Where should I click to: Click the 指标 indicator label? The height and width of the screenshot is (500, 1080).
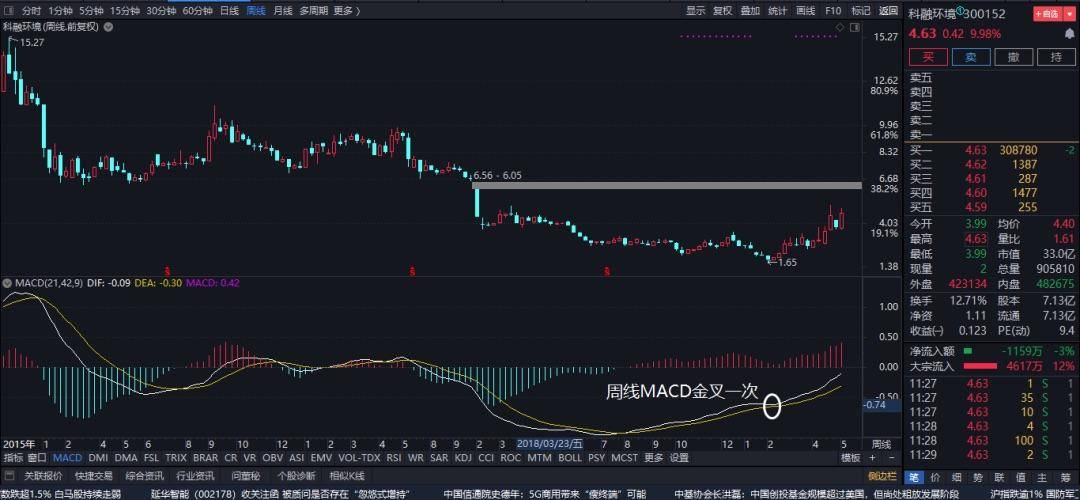12,457
